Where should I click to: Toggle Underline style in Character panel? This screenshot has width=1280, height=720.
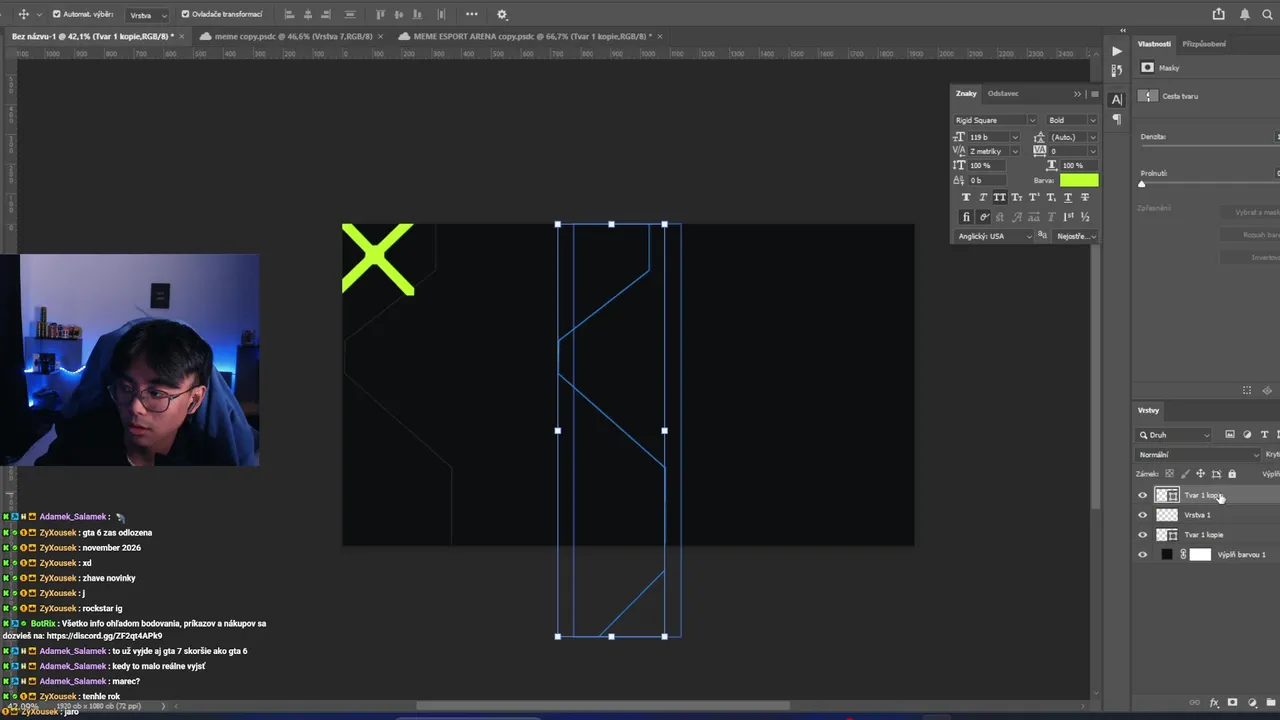[x=1068, y=197]
